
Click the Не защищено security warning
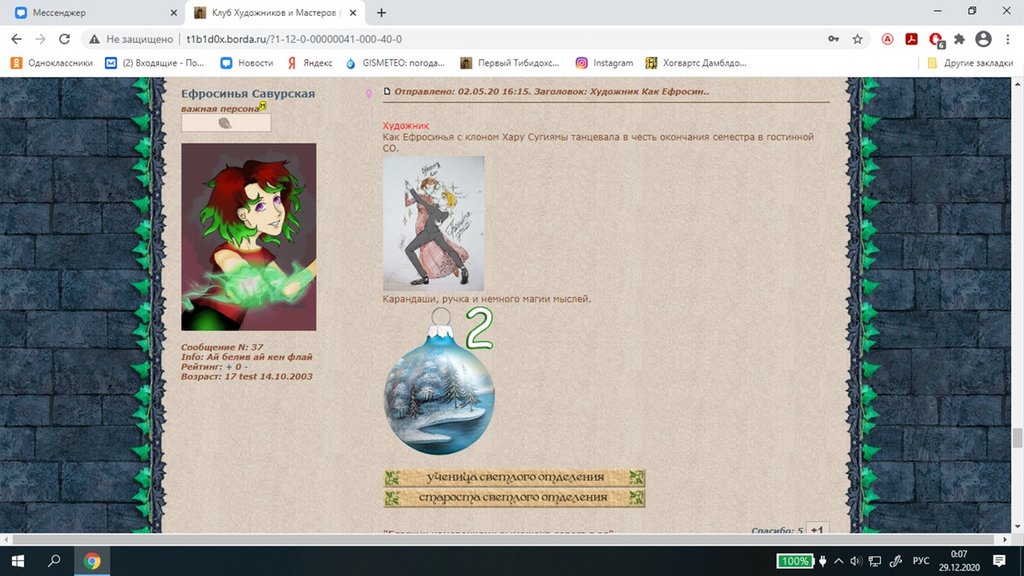(131, 39)
